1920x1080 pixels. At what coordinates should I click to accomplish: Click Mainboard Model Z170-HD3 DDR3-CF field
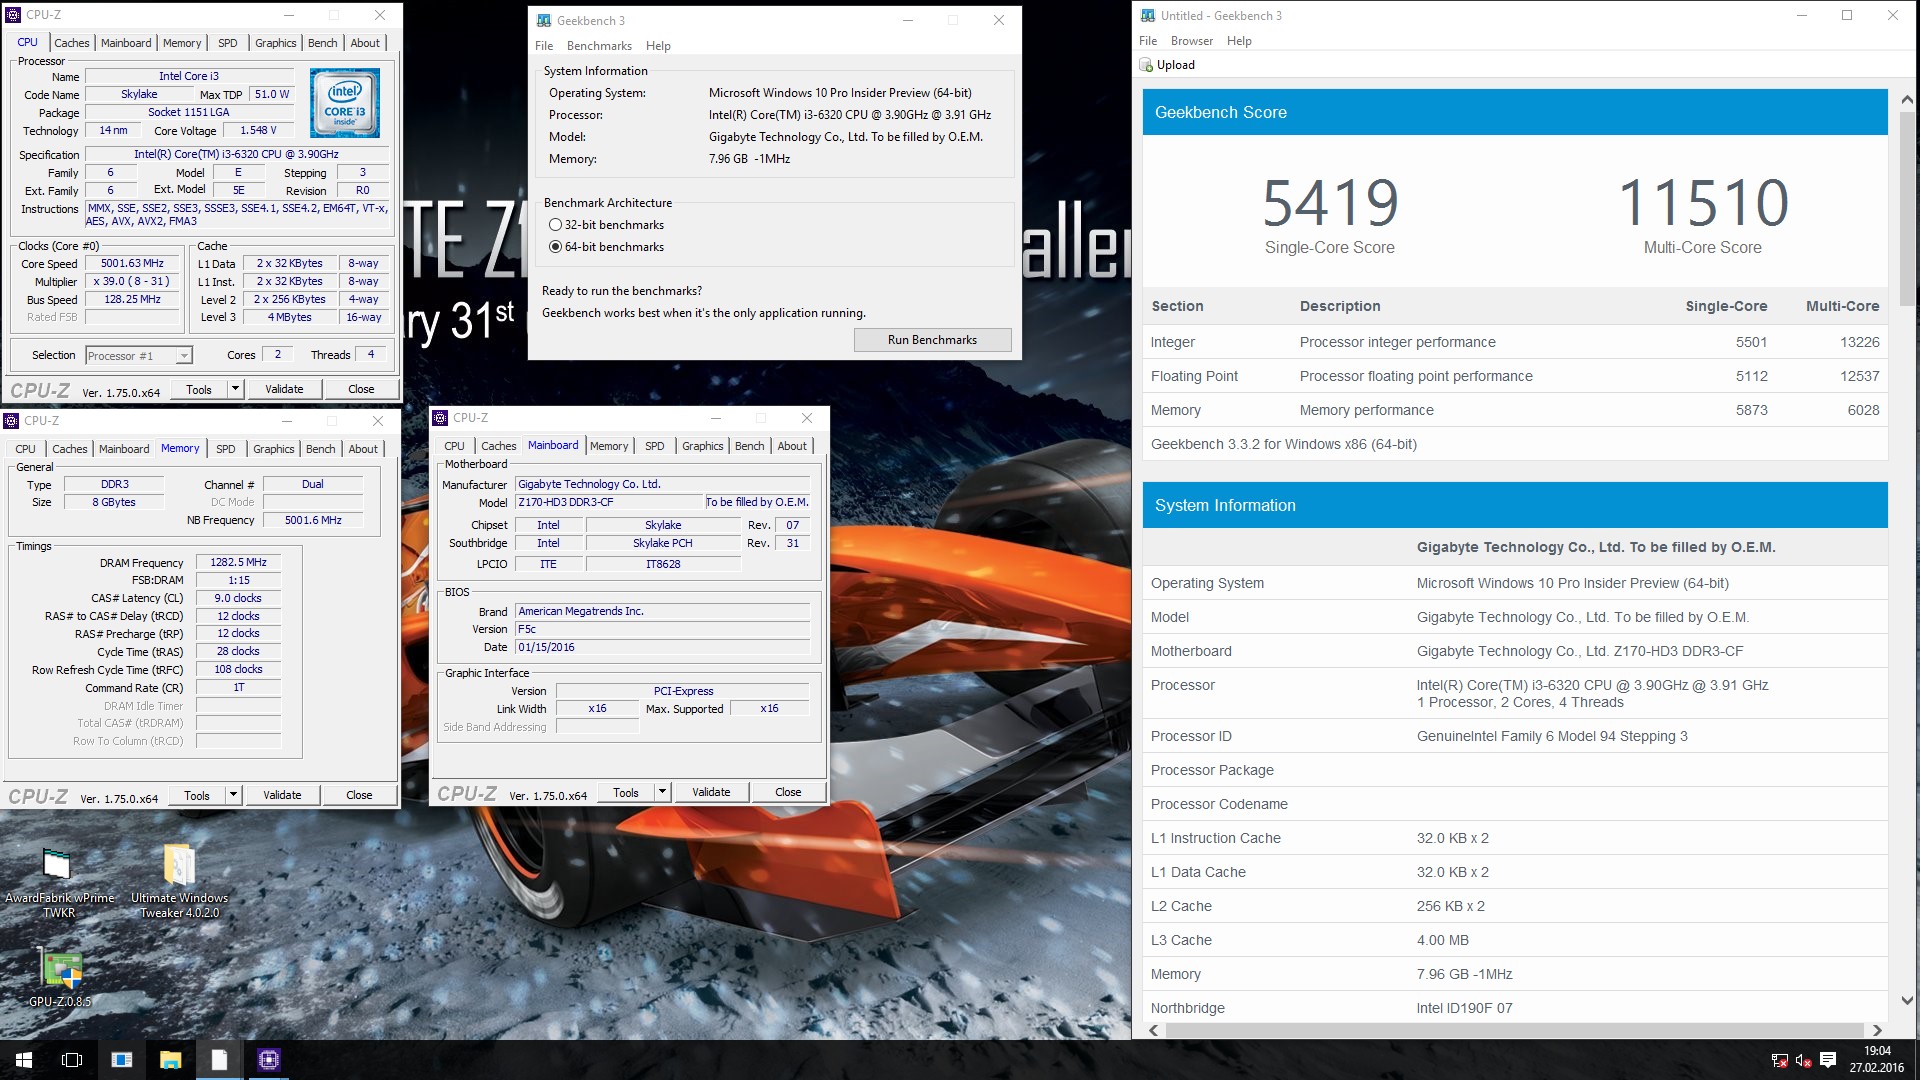pos(608,502)
